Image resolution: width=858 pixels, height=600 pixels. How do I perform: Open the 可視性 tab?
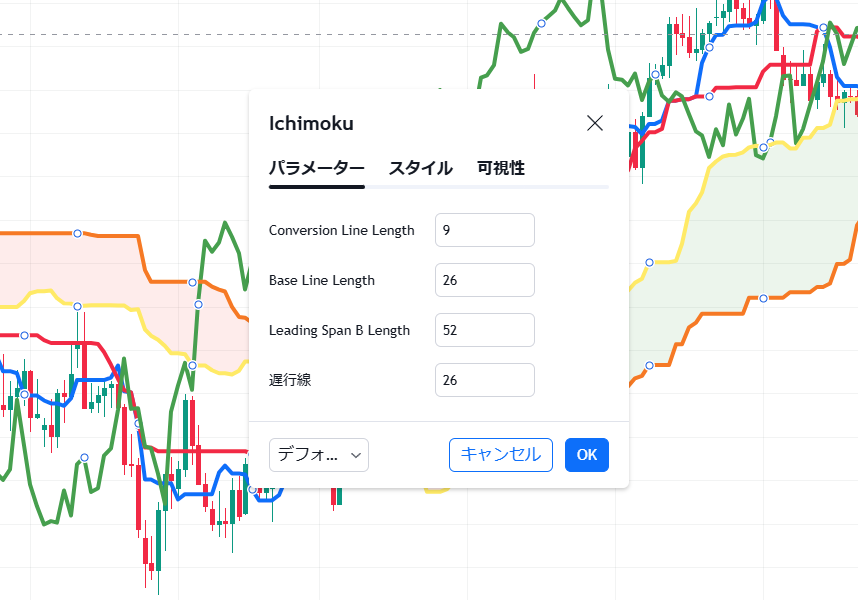pos(502,169)
